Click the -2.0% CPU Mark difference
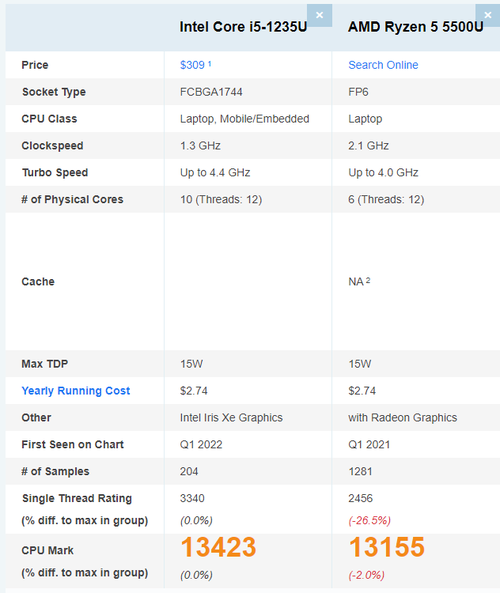 [366, 575]
